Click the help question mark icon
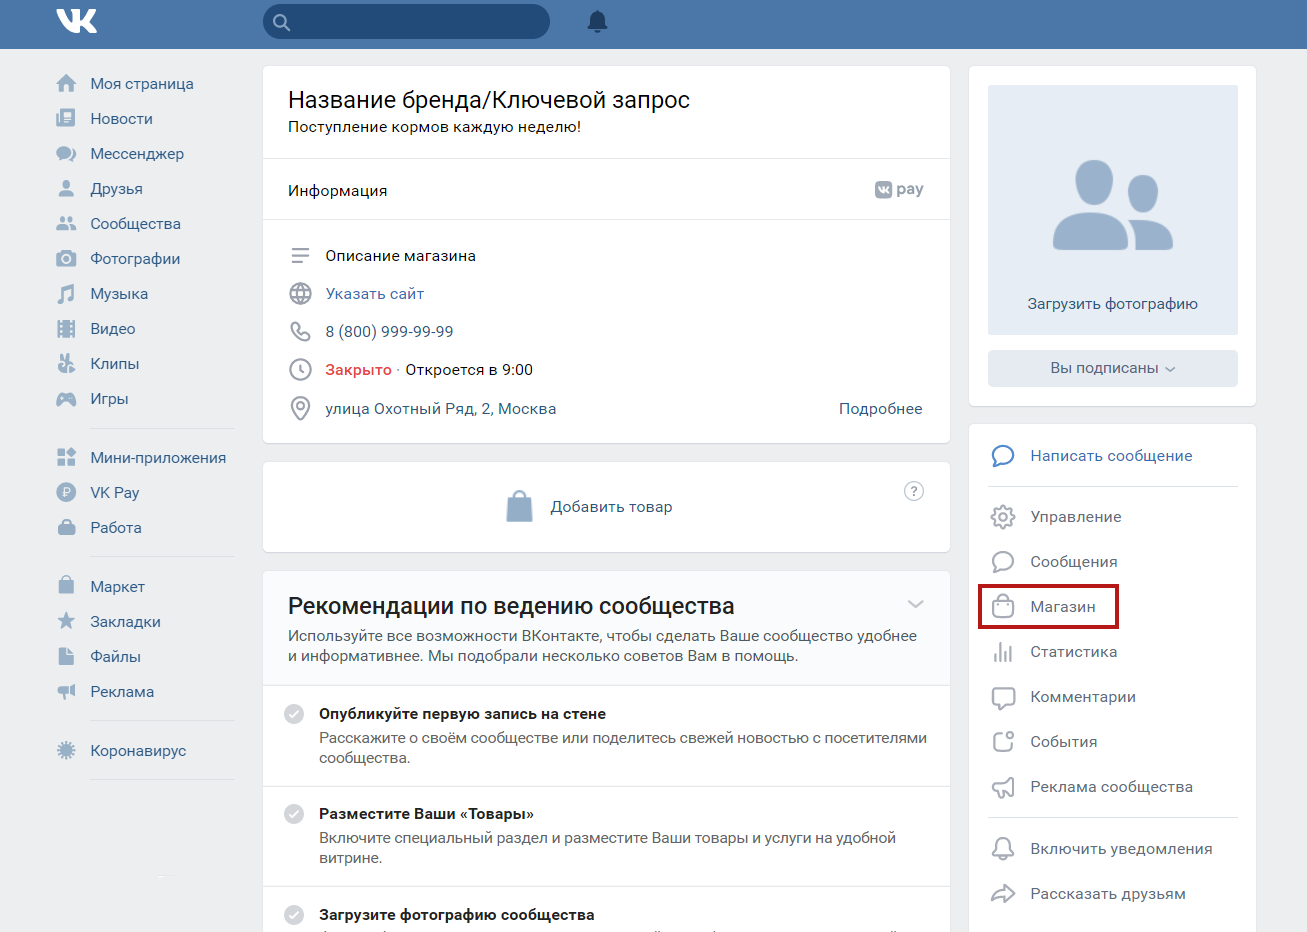This screenshot has width=1307, height=932. [913, 491]
